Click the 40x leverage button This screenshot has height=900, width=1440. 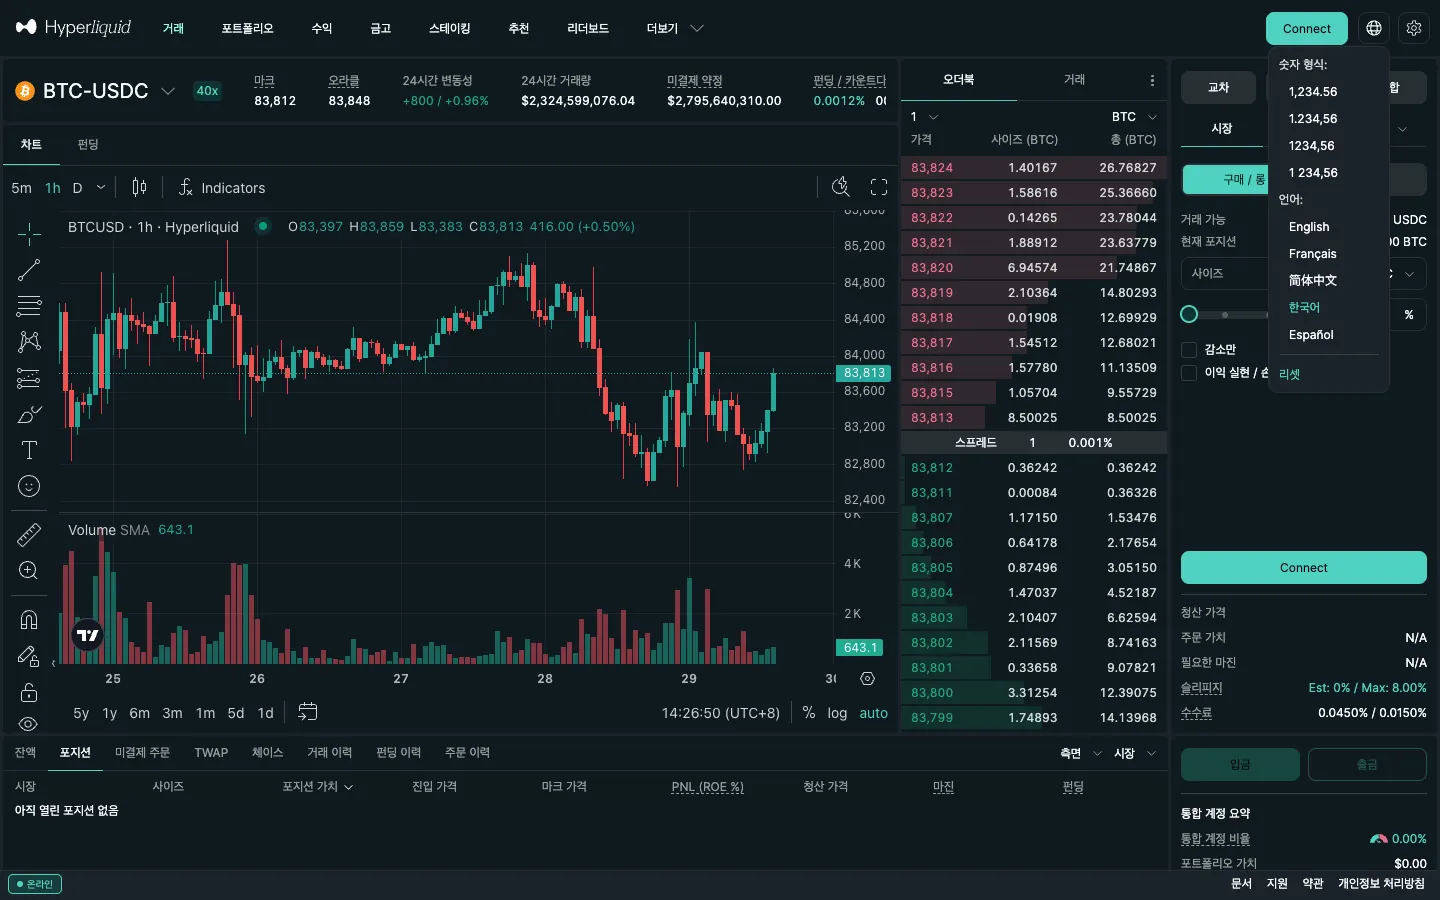pos(207,91)
